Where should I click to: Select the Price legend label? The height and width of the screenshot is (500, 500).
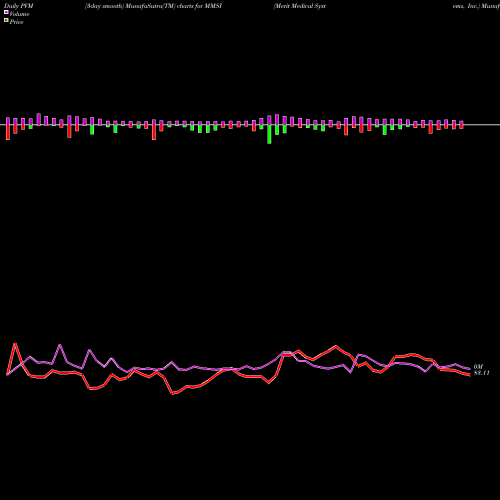pos(16,22)
